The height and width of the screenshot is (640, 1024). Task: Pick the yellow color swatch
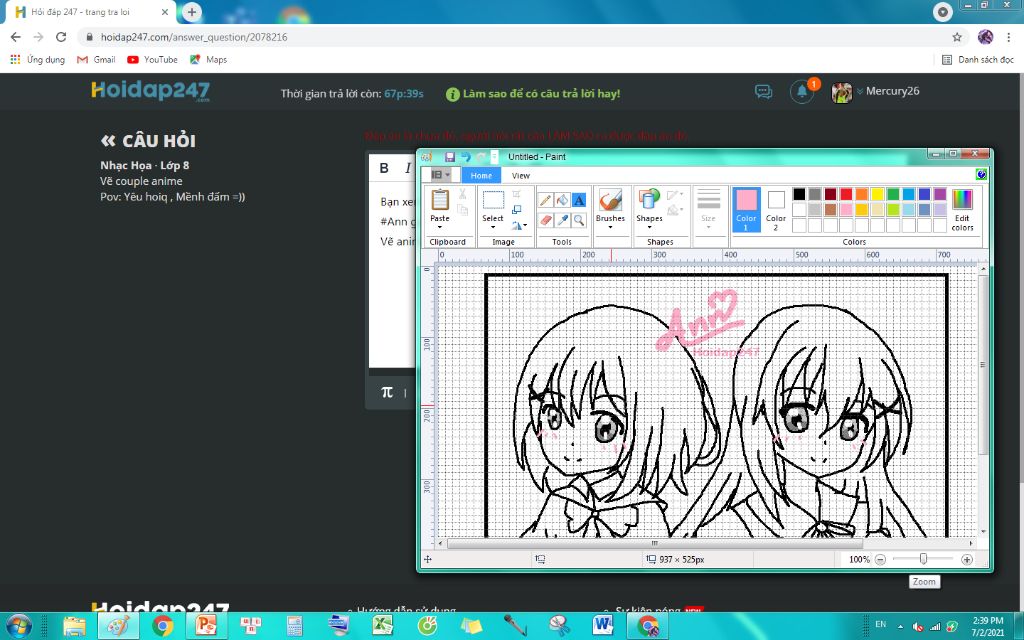(x=877, y=194)
